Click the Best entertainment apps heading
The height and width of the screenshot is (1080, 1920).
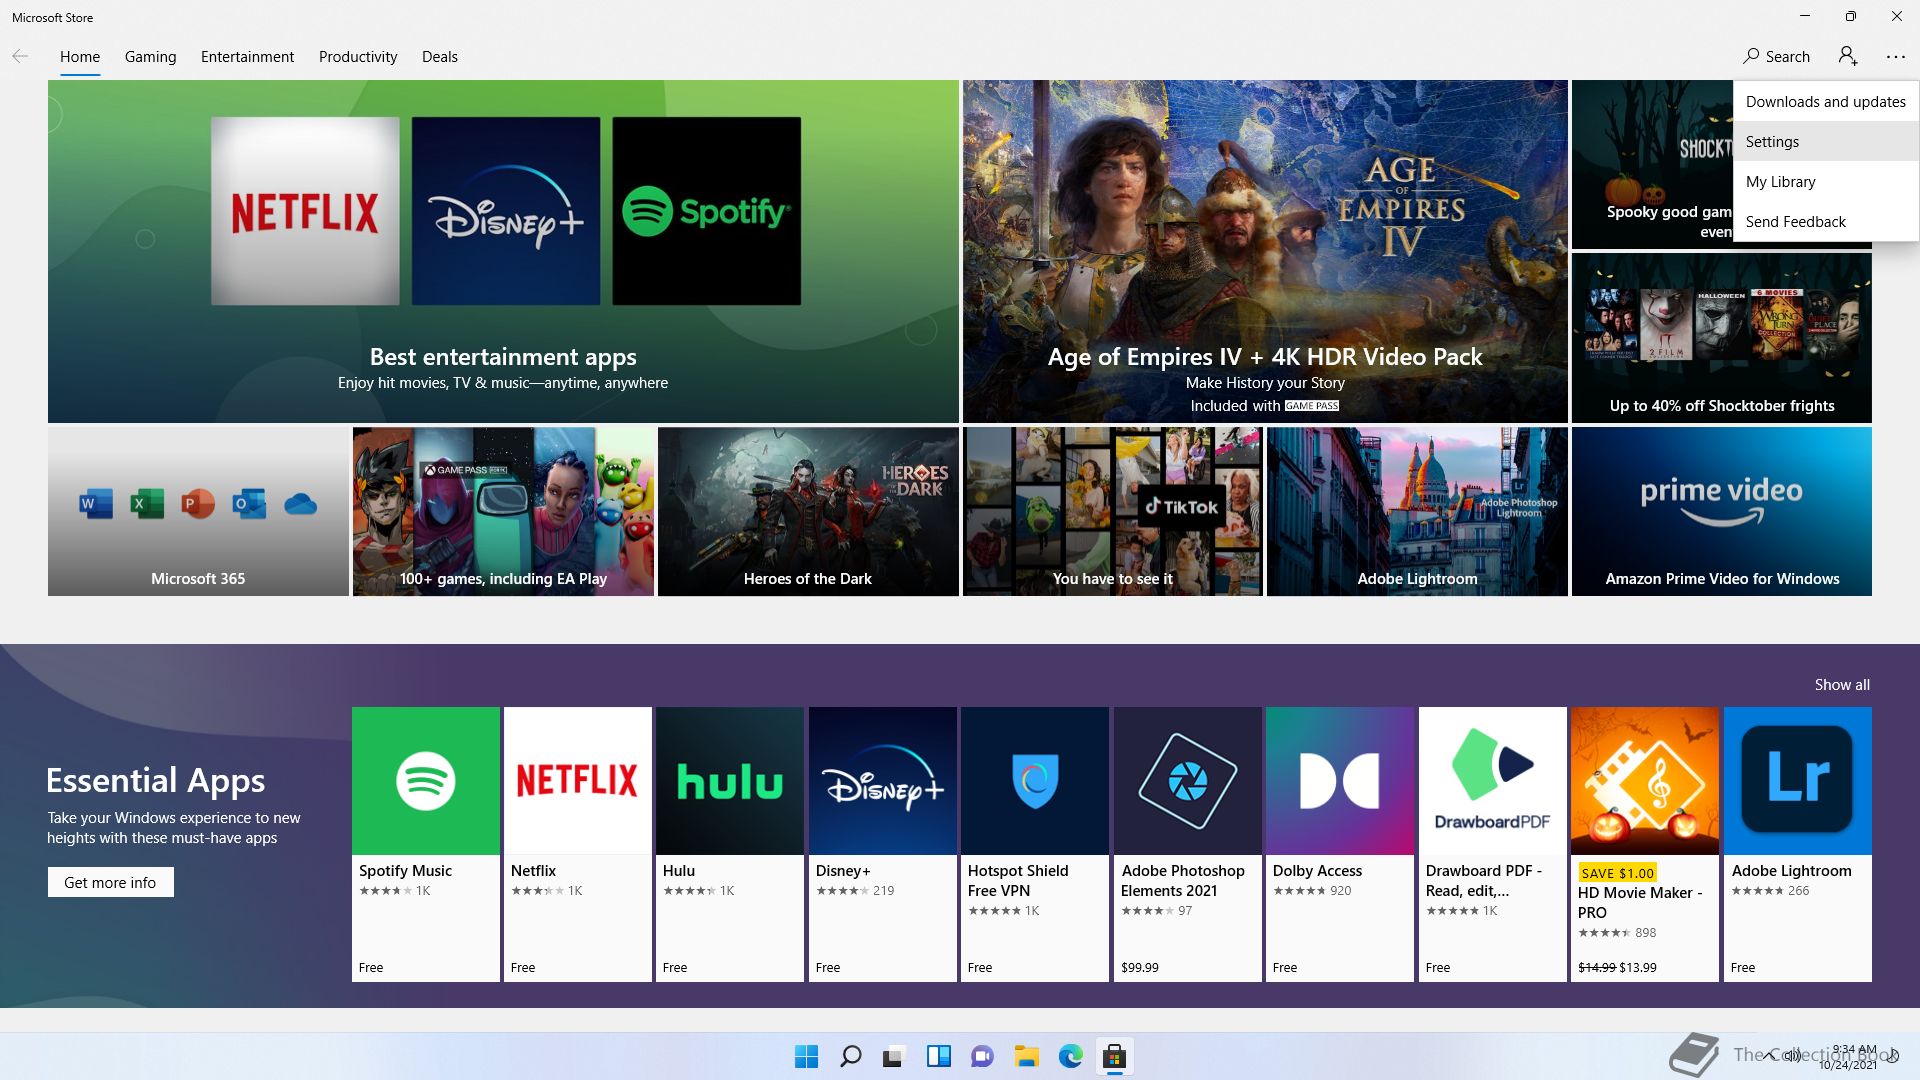(x=503, y=356)
